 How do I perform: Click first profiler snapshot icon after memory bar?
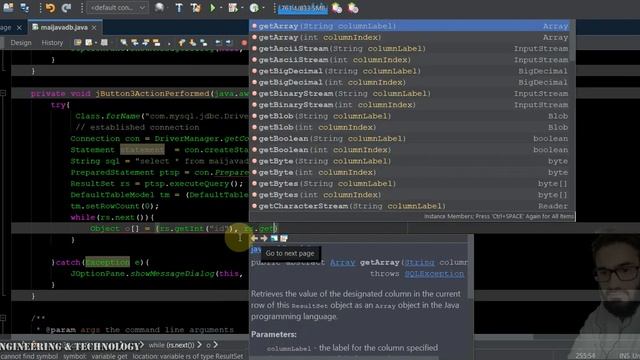coord(337,8)
